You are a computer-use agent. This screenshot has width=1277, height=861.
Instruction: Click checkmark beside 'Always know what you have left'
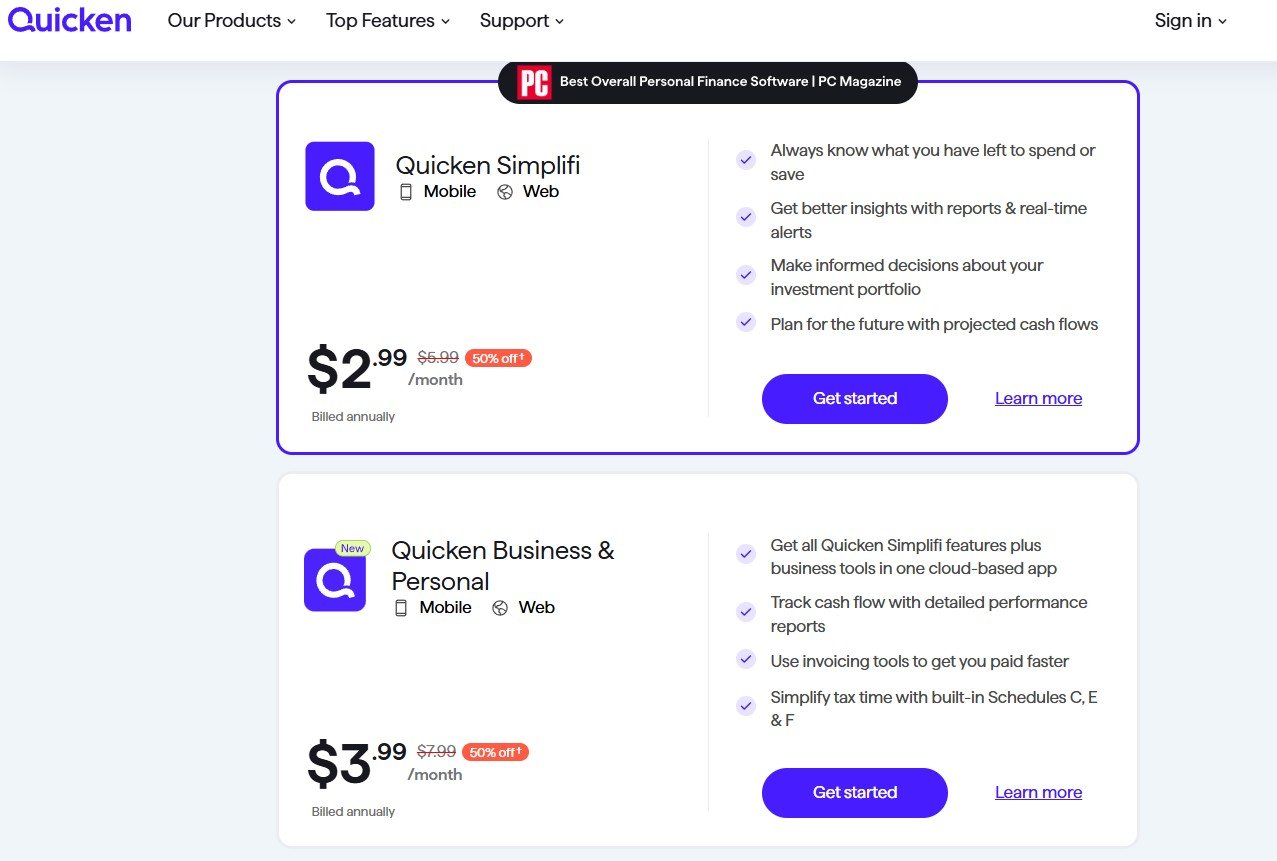click(x=746, y=160)
